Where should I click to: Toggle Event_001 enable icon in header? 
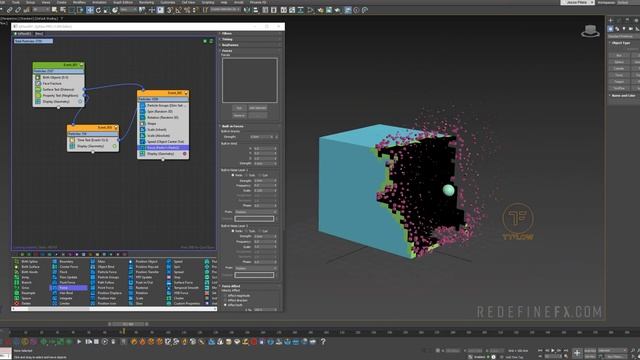(81, 65)
